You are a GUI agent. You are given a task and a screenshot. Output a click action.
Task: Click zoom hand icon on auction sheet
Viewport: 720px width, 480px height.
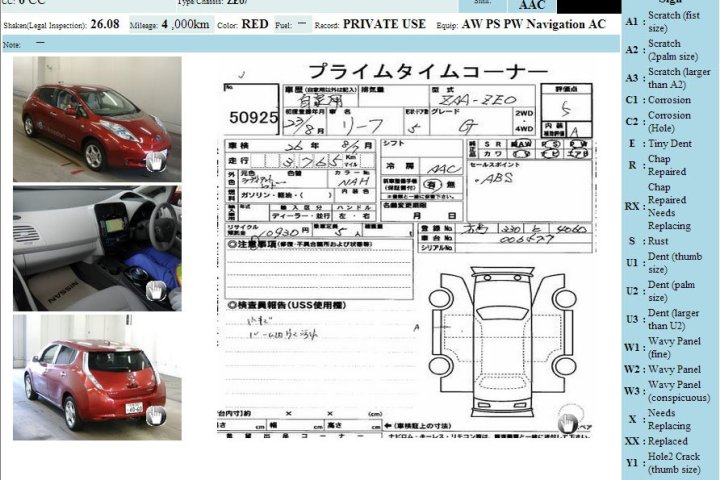coord(568,423)
